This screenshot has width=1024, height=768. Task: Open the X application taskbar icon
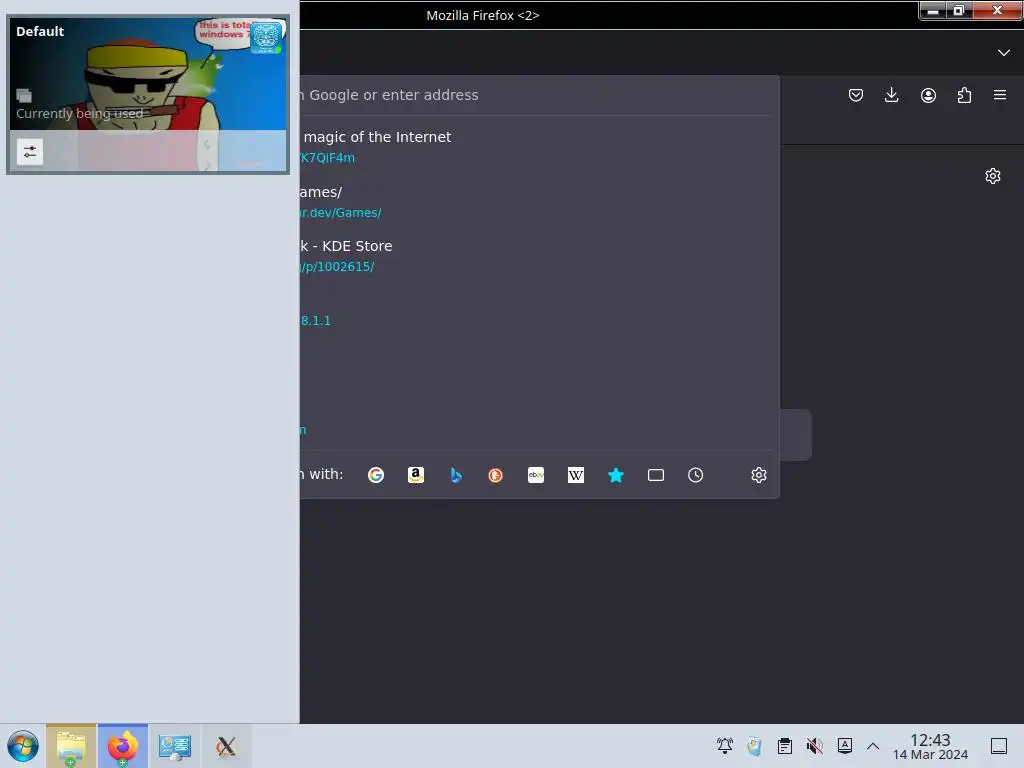(226, 746)
